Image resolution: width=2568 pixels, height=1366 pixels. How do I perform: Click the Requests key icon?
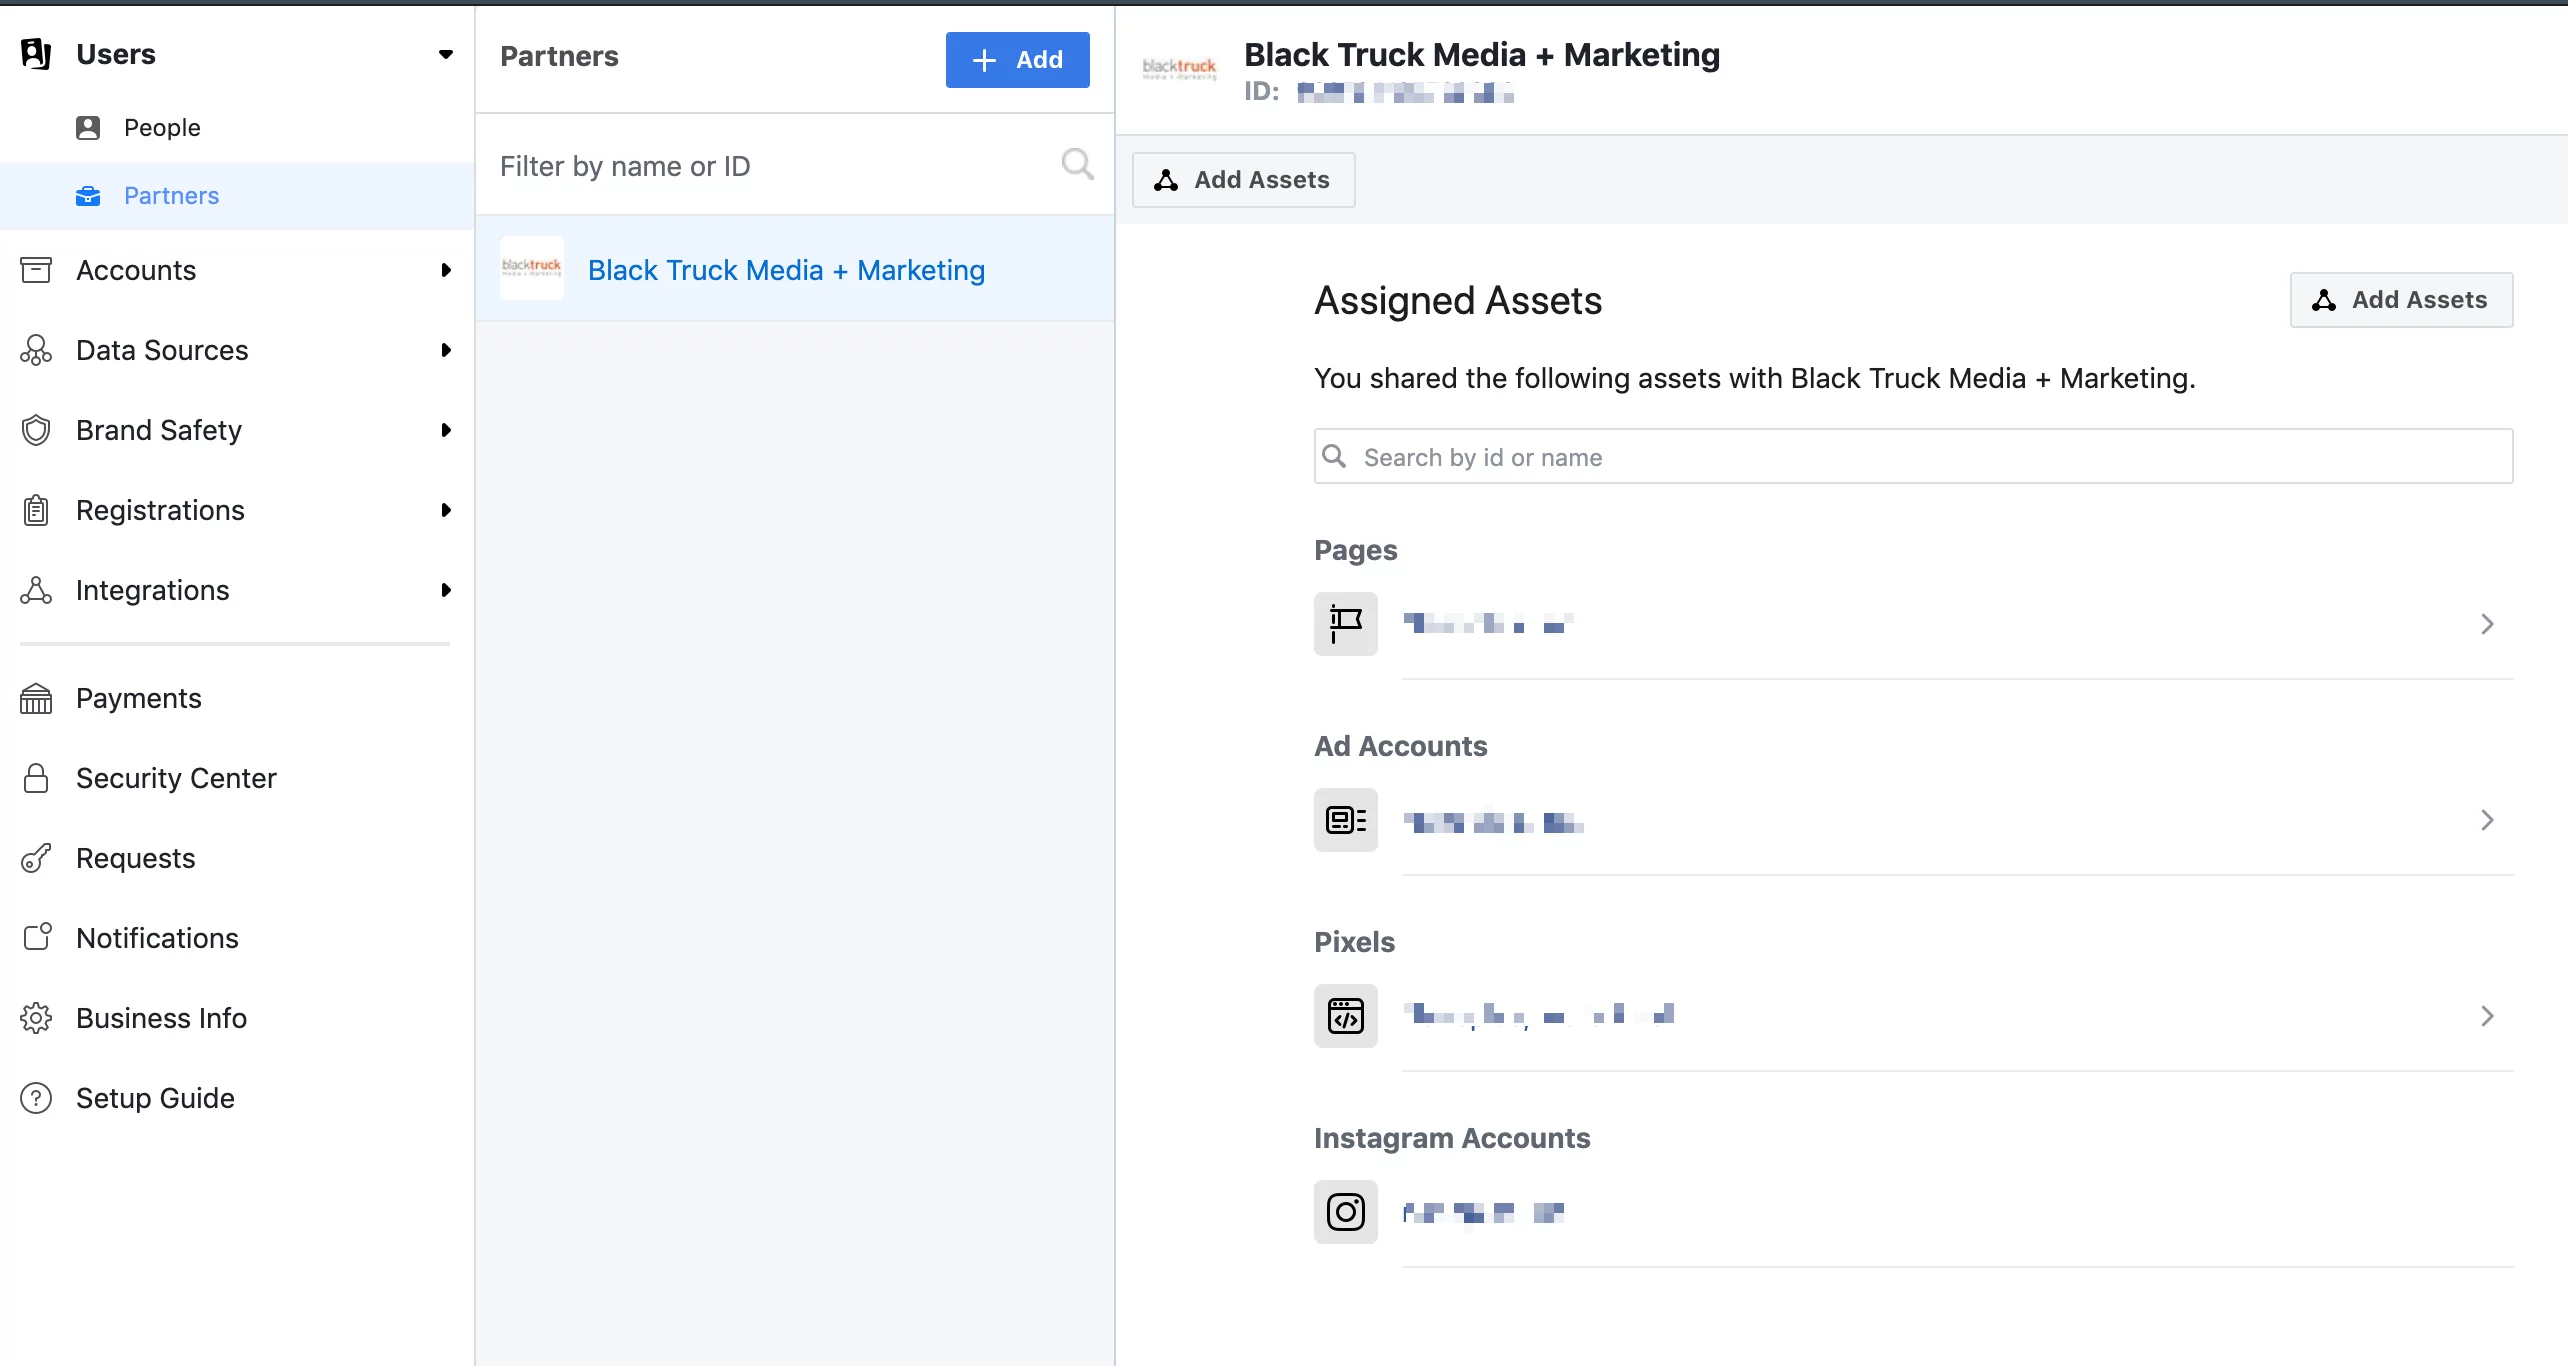tap(36, 858)
